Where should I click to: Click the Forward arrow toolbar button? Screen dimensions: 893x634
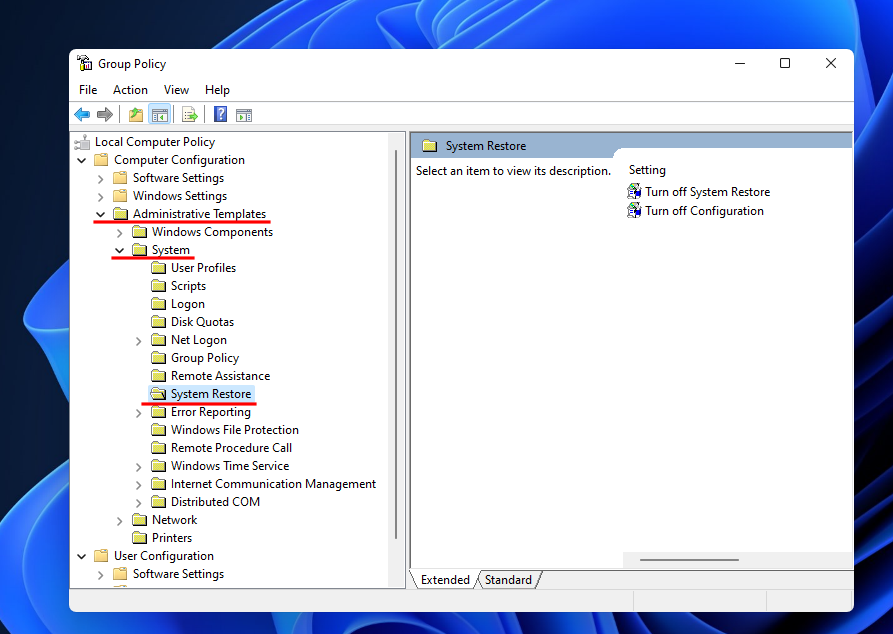click(105, 115)
